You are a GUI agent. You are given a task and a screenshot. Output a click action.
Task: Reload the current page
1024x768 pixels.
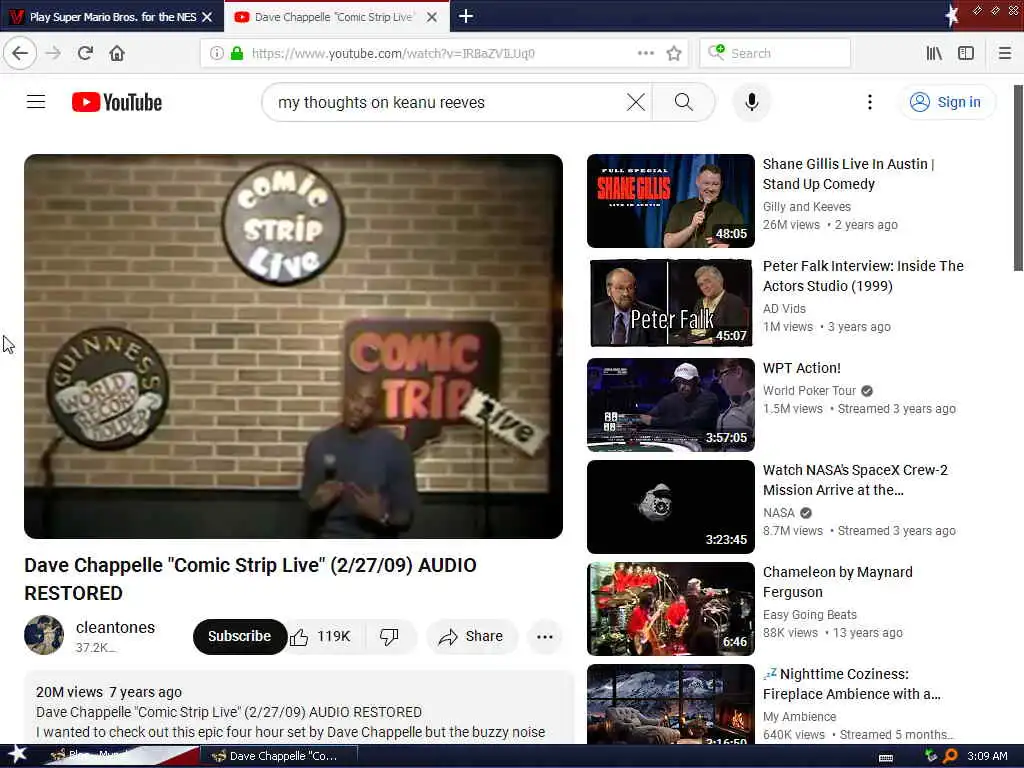click(x=85, y=53)
